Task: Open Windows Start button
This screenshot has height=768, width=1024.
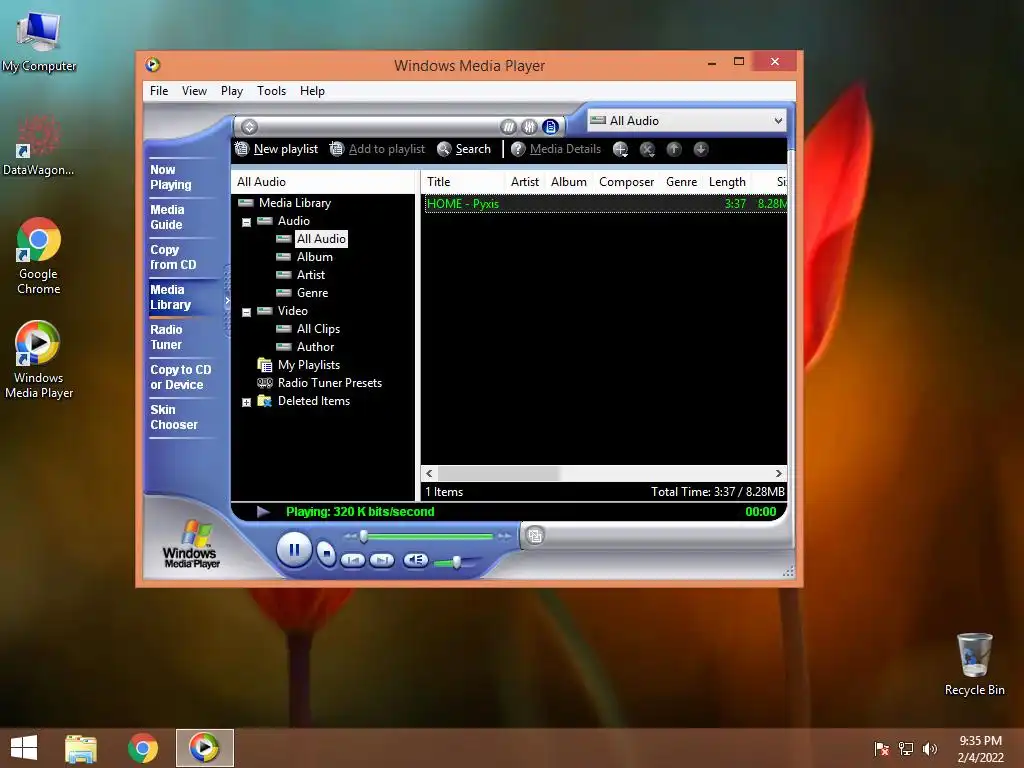Action: [x=24, y=748]
